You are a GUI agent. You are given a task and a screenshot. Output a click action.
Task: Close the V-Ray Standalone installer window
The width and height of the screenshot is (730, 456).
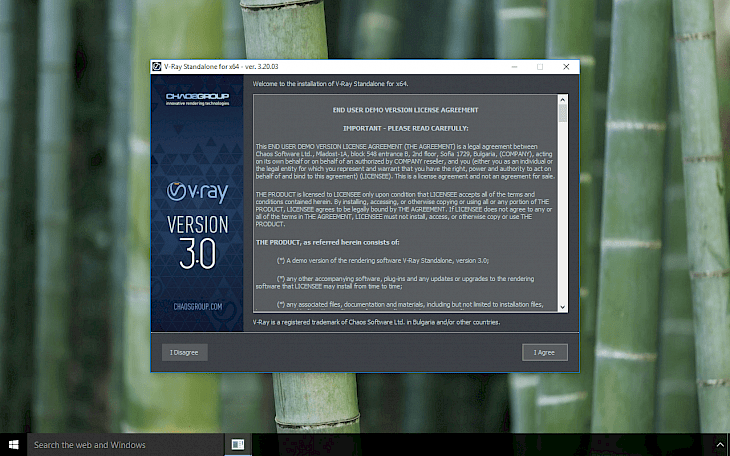(566, 67)
